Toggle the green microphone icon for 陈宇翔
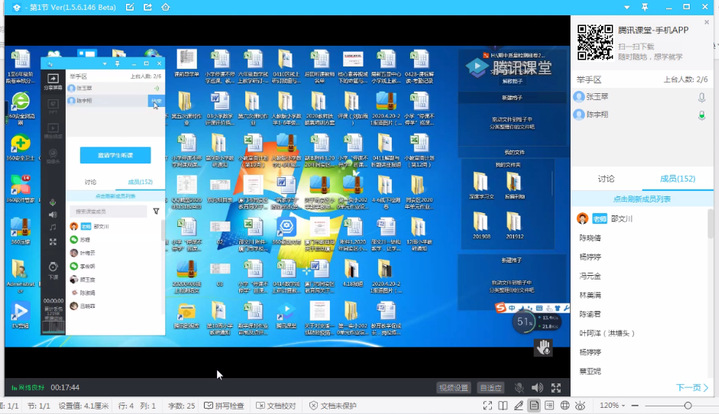 tap(702, 115)
